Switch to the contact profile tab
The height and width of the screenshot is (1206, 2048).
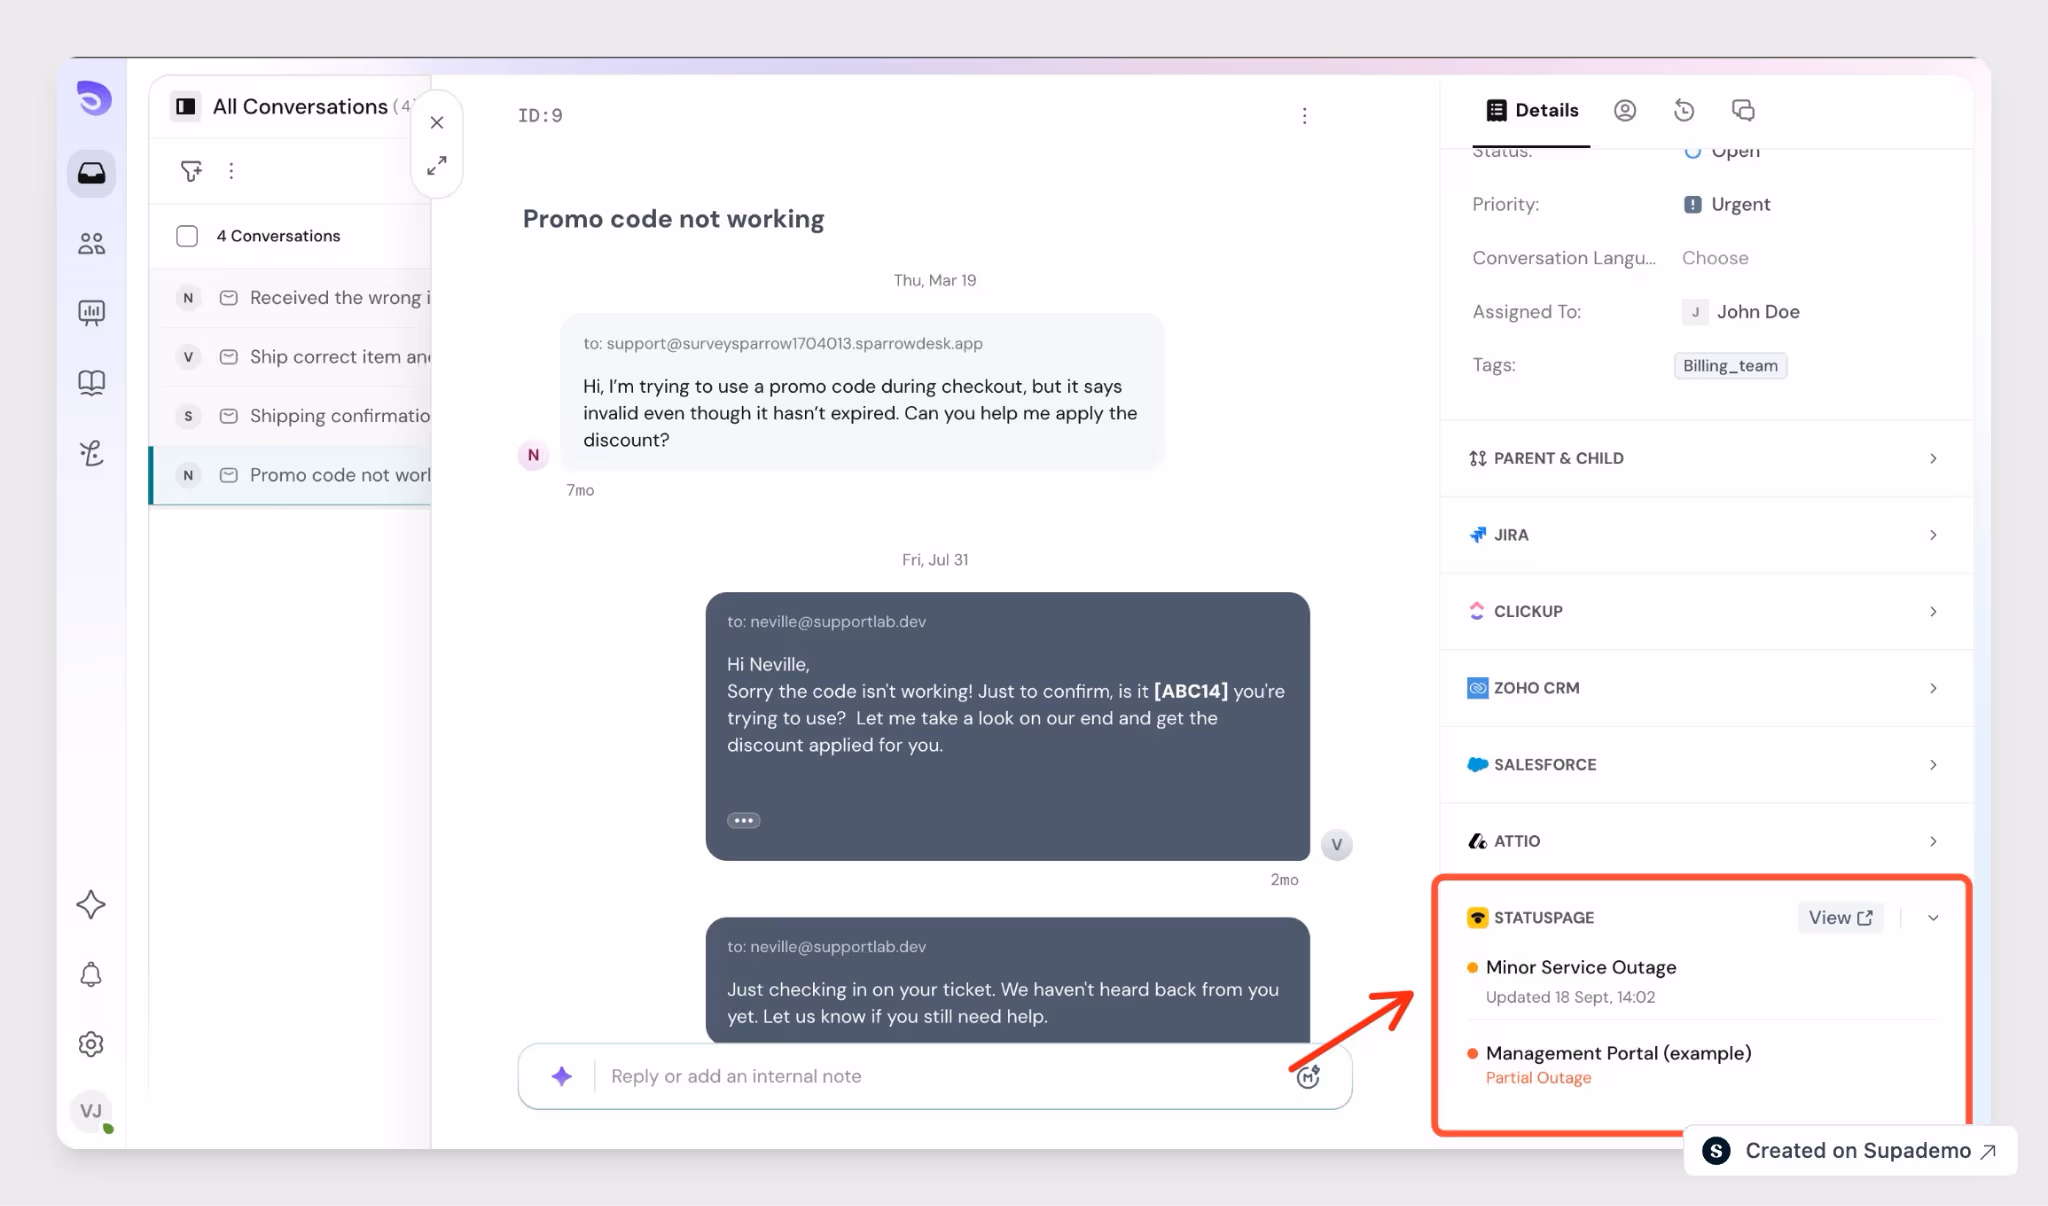(1625, 110)
